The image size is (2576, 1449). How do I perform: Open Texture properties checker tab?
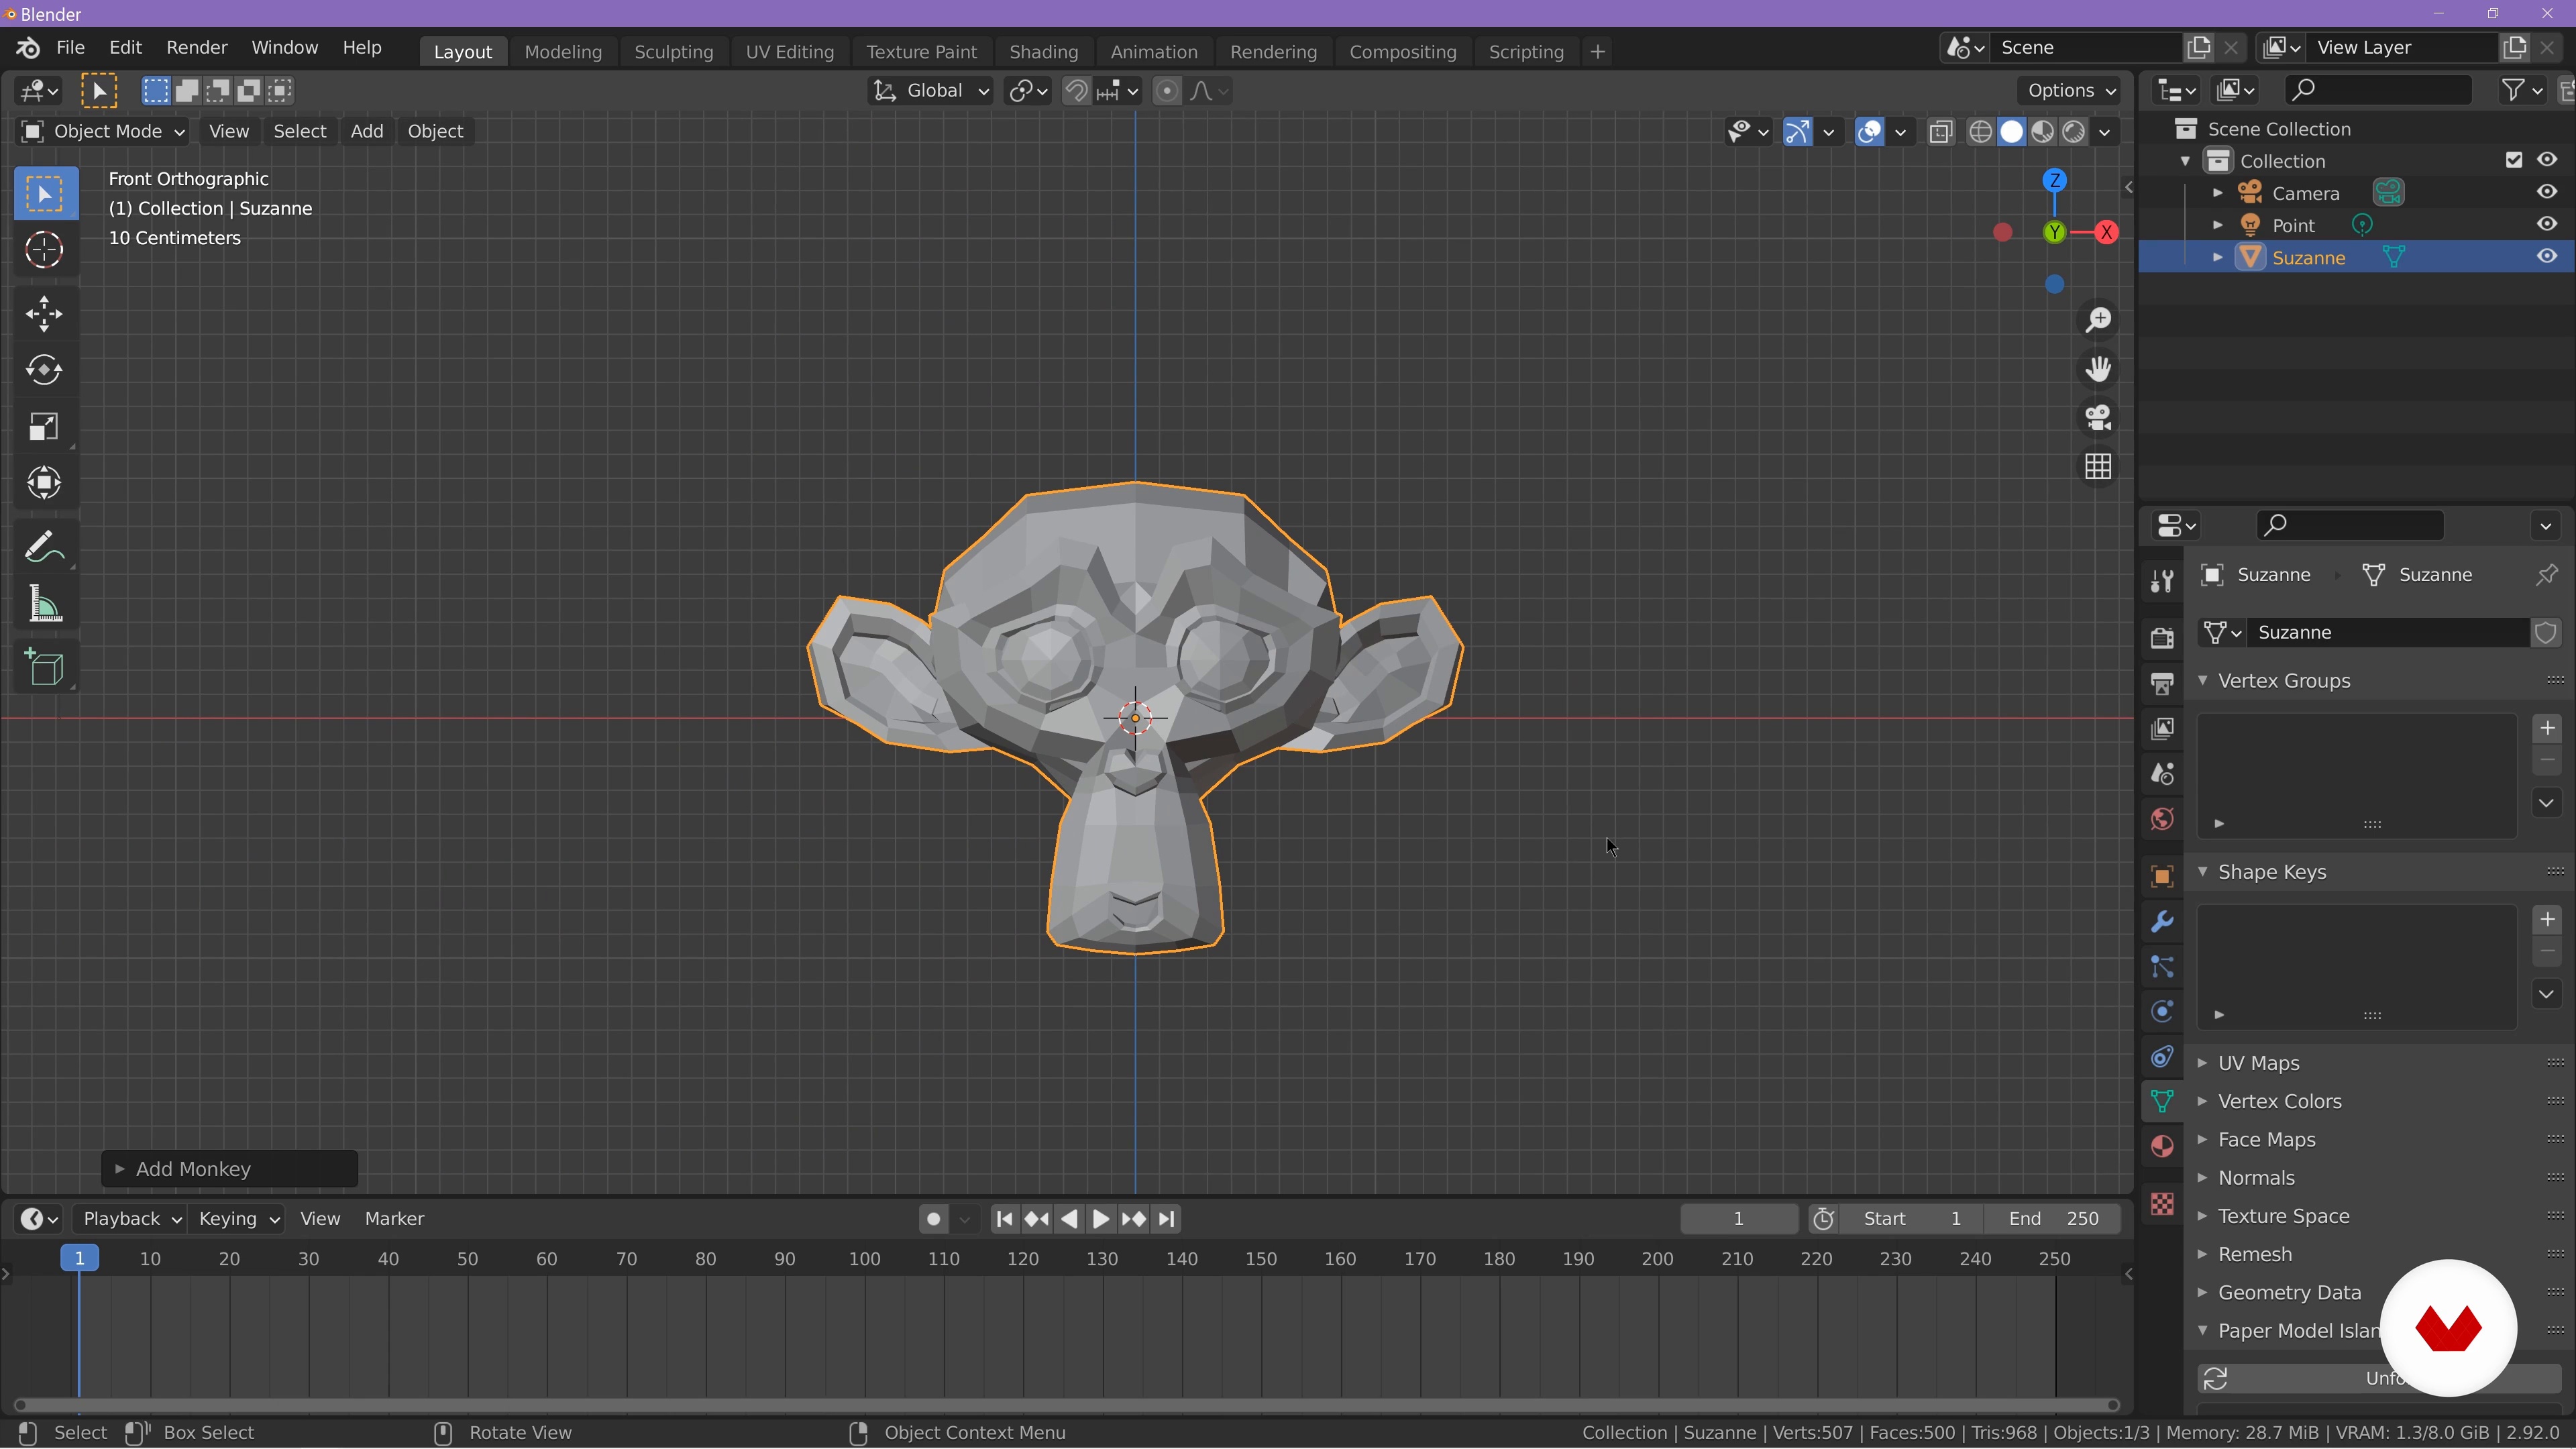pyautogui.click(x=2162, y=1204)
